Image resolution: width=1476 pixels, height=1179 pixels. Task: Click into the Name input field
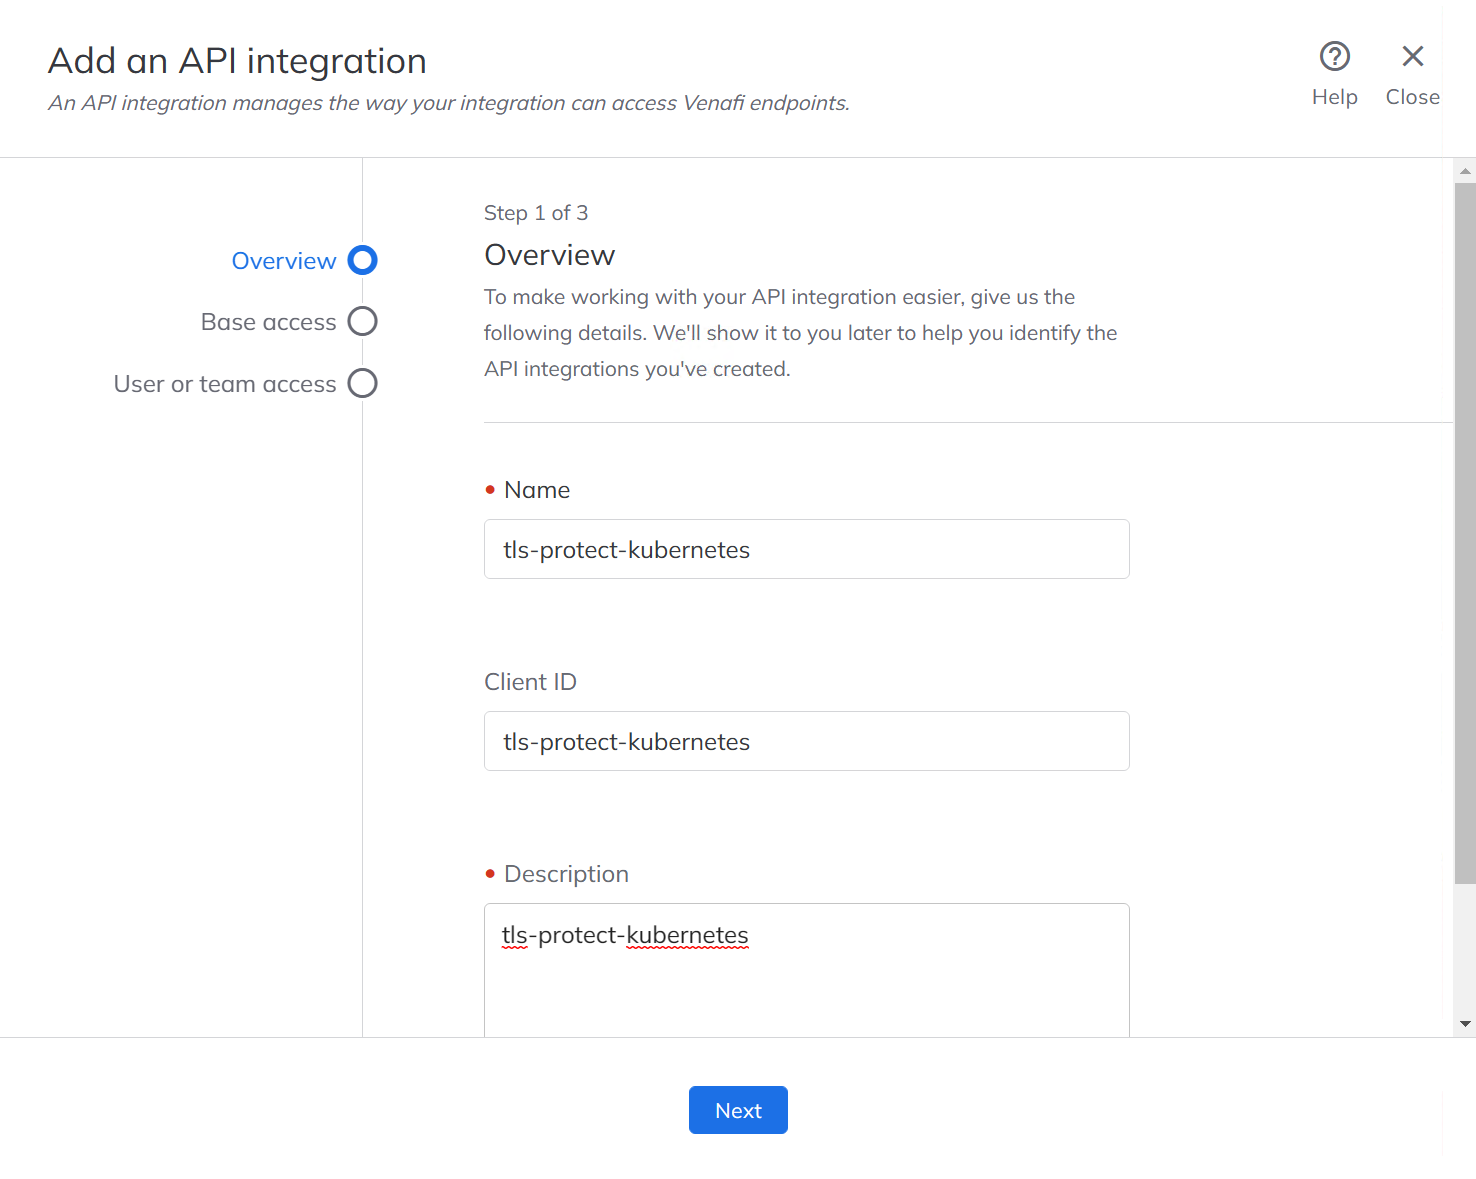(x=807, y=549)
